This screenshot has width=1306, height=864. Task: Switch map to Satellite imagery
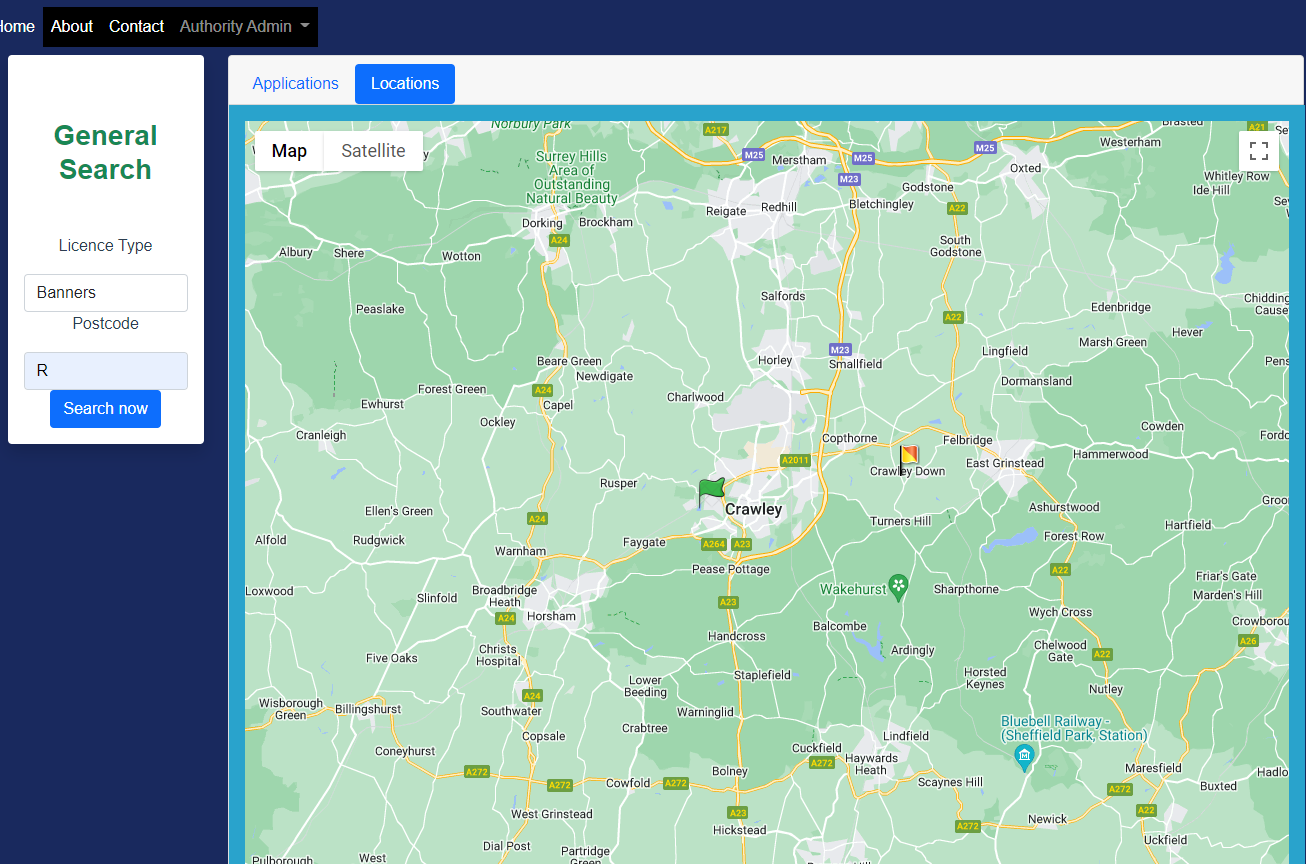click(x=373, y=151)
